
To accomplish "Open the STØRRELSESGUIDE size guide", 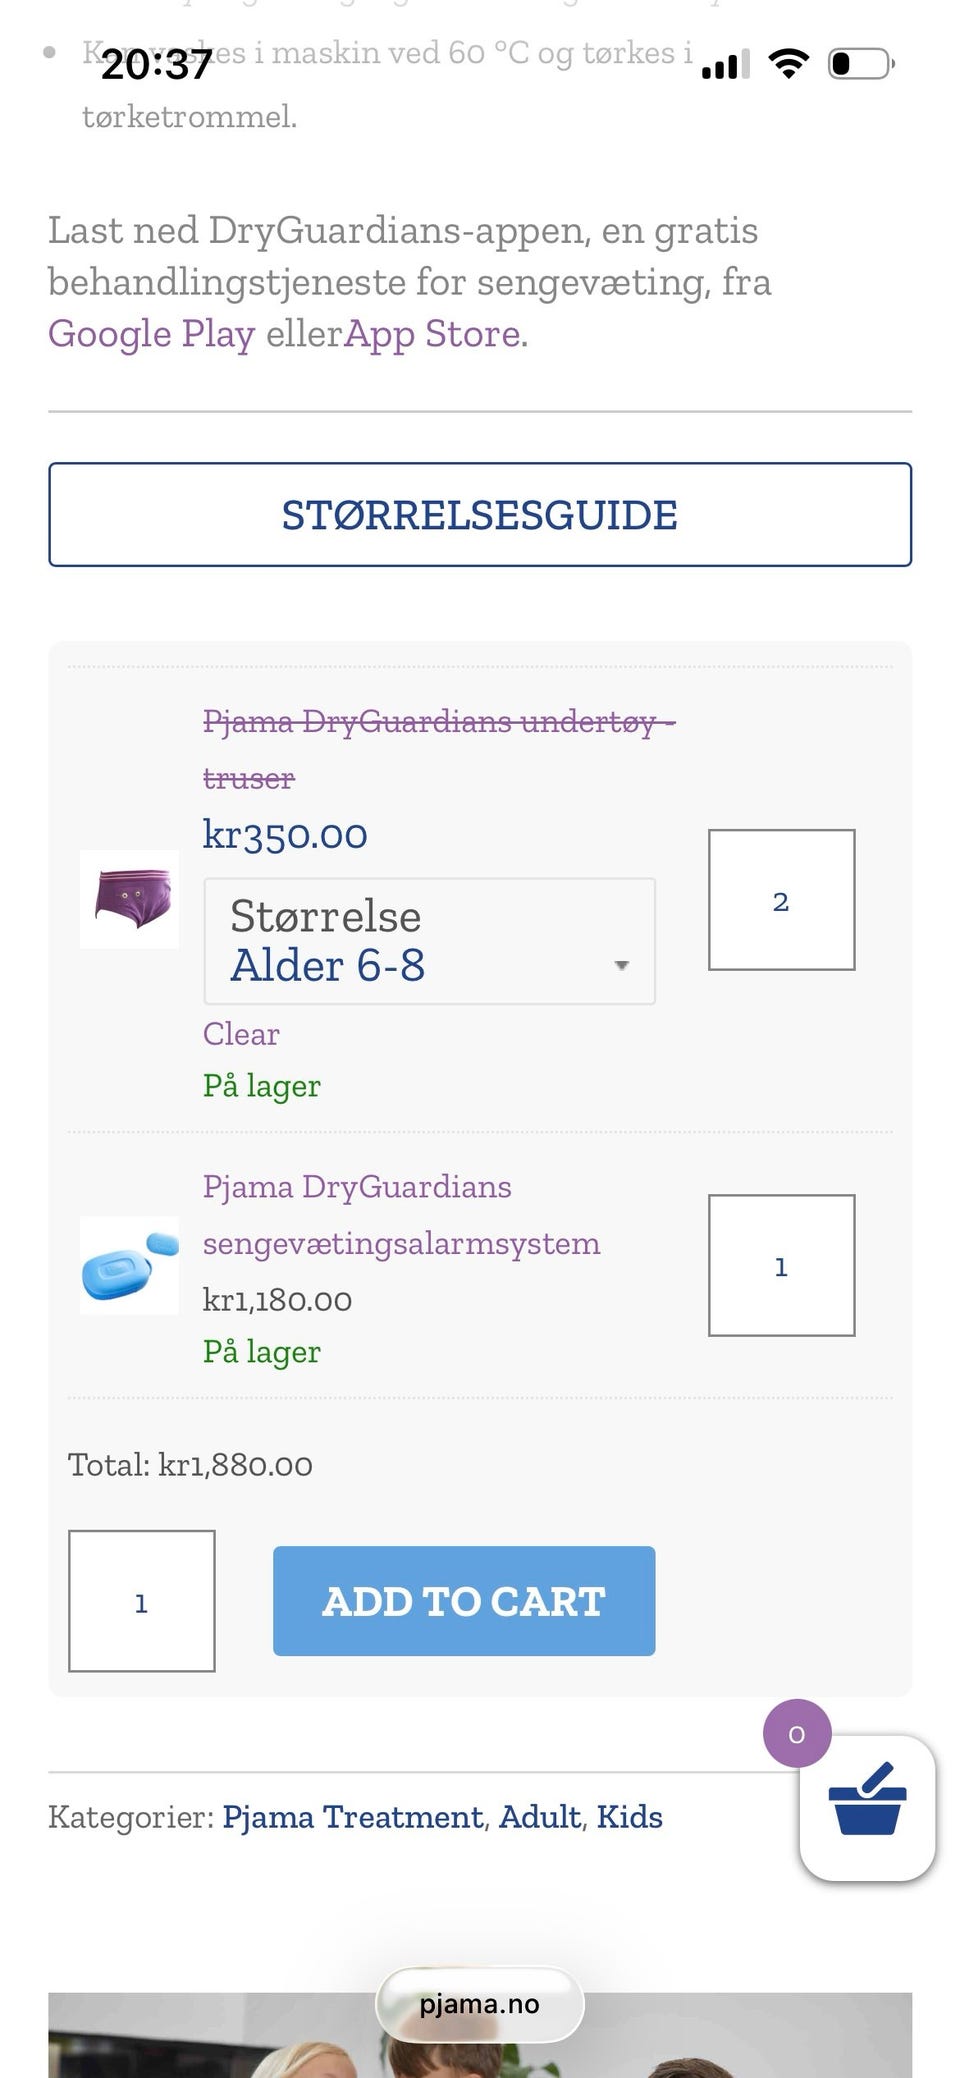I will pyautogui.click(x=480, y=515).
